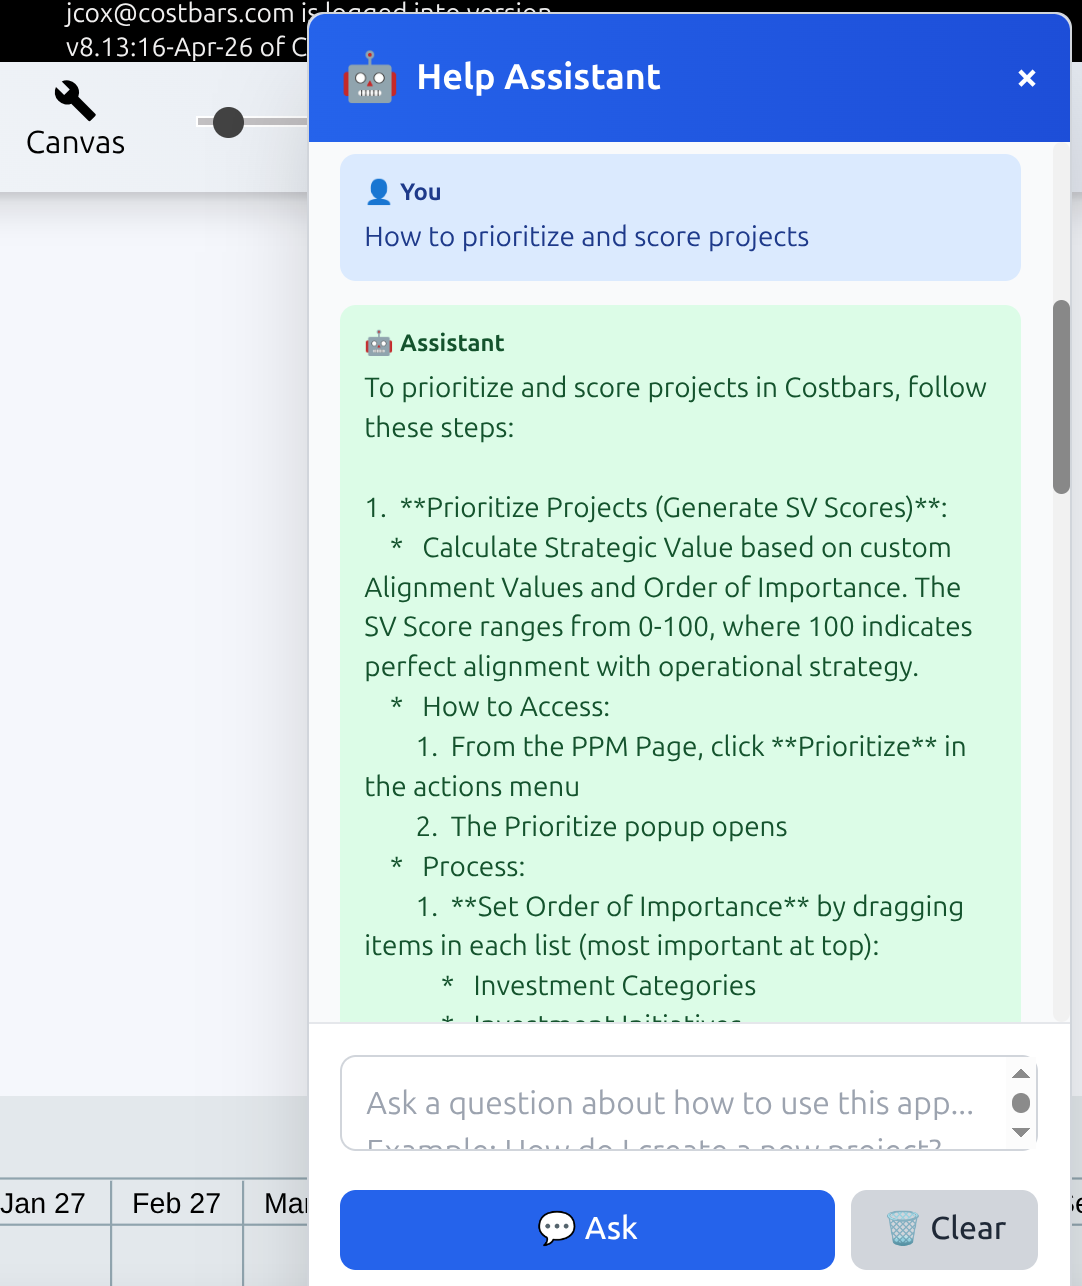Click the Help Assistant robot icon

click(370, 77)
